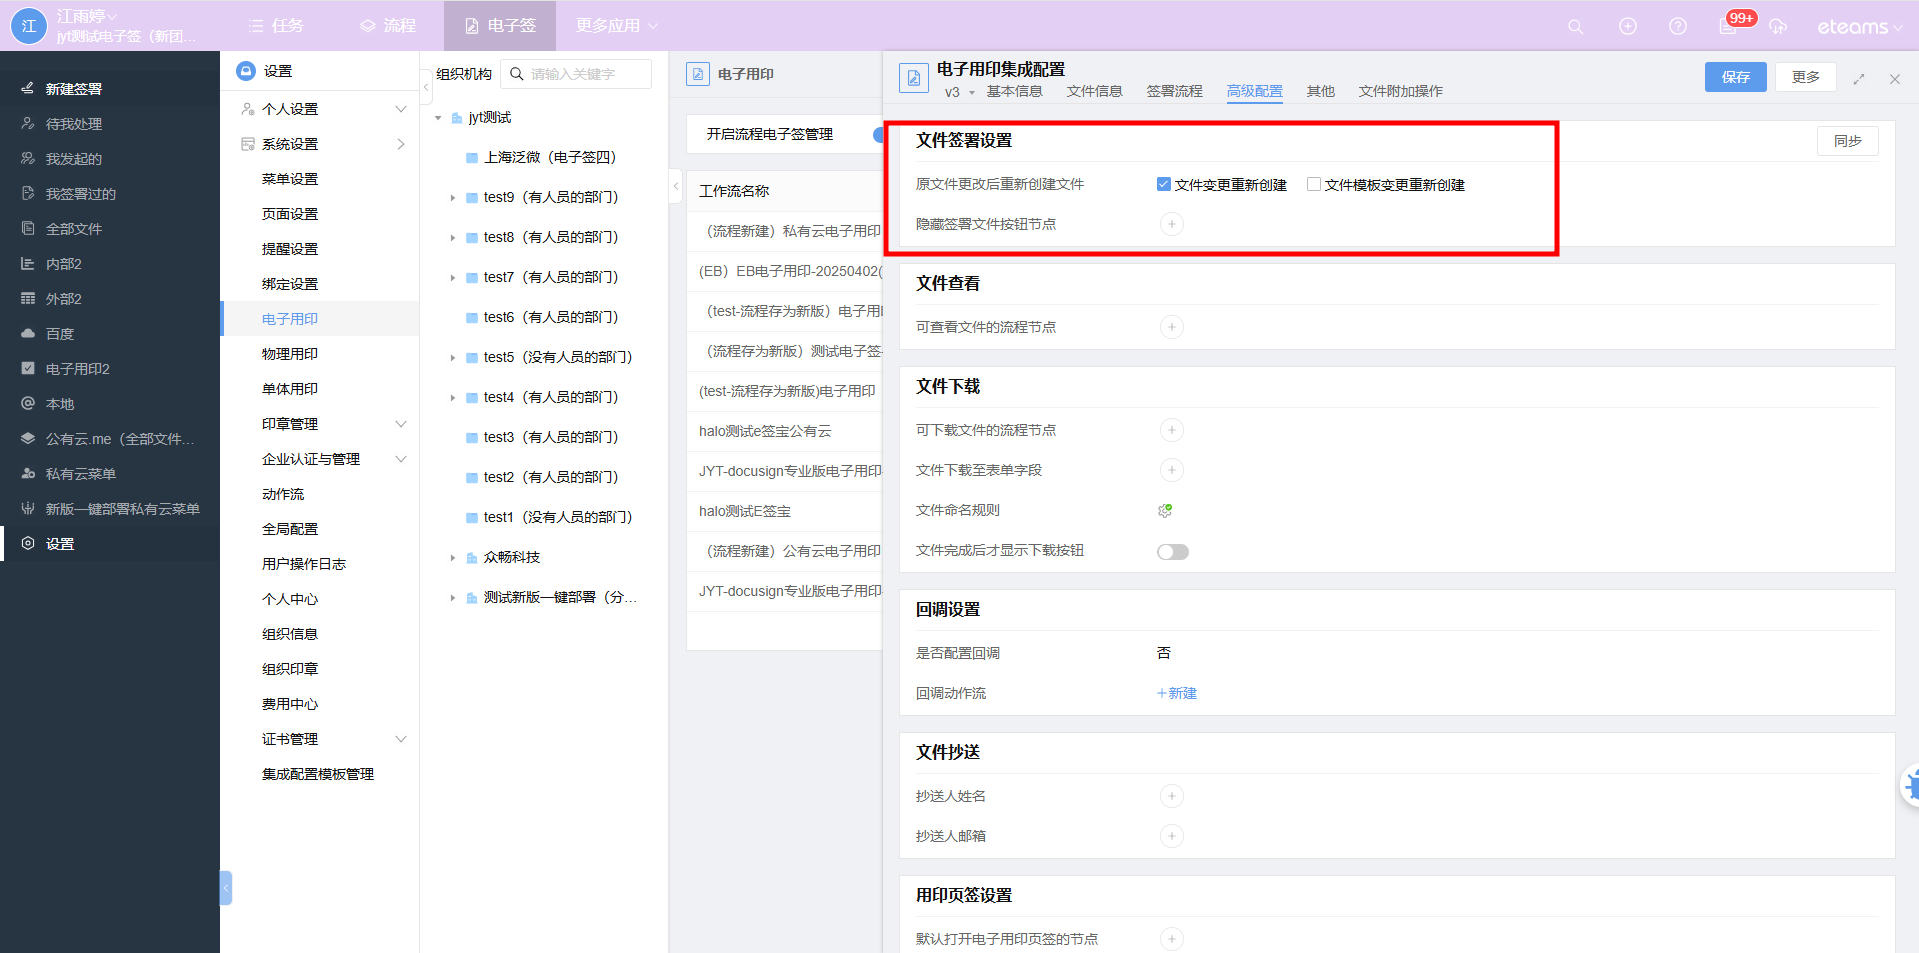The height and width of the screenshot is (953, 1919).
Task: Add node for hidden sign file button
Action: pos(1171,224)
